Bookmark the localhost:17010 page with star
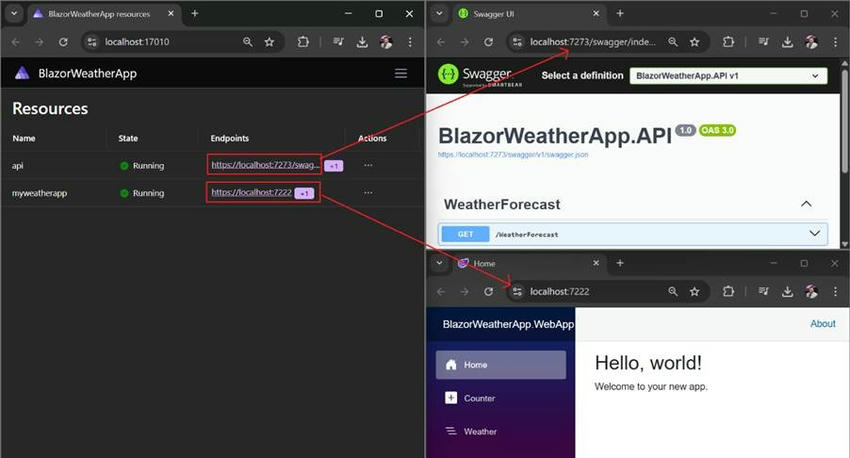 point(269,42)
